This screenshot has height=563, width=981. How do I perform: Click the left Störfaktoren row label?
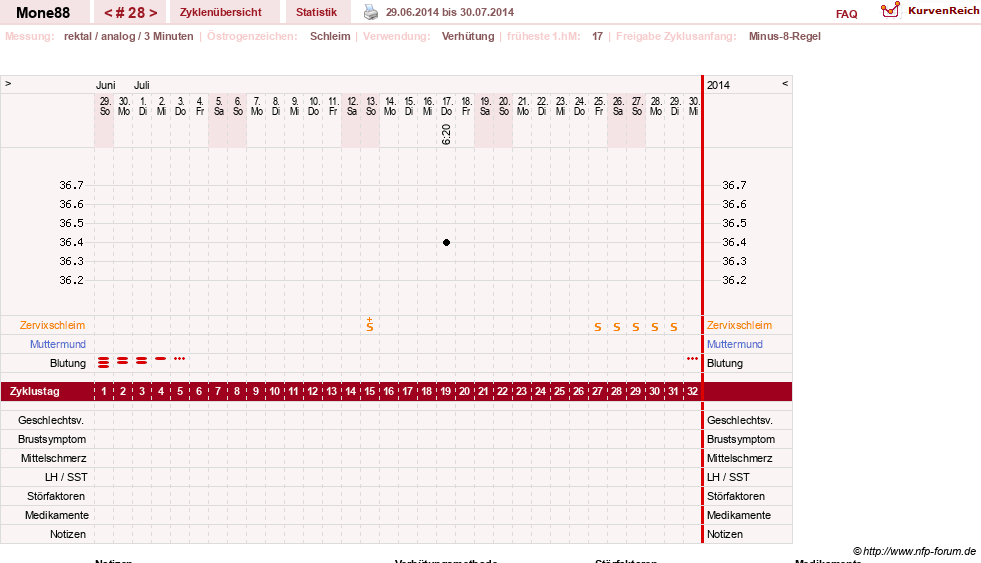click(56, 496)
